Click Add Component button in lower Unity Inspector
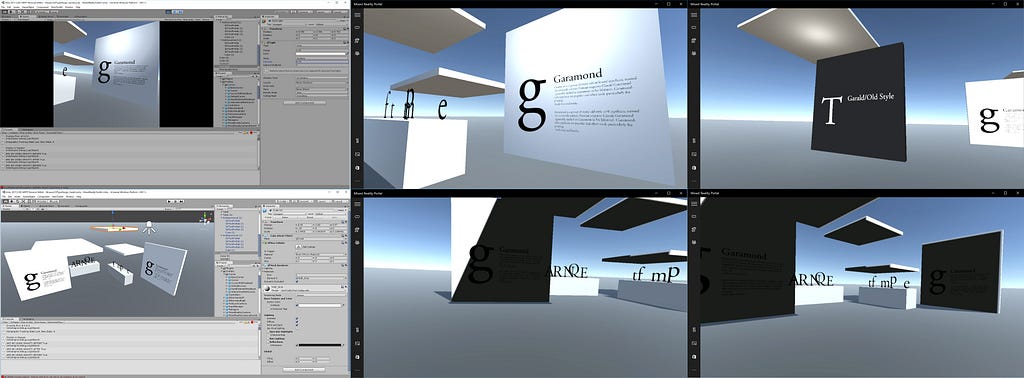 (304, 370)
